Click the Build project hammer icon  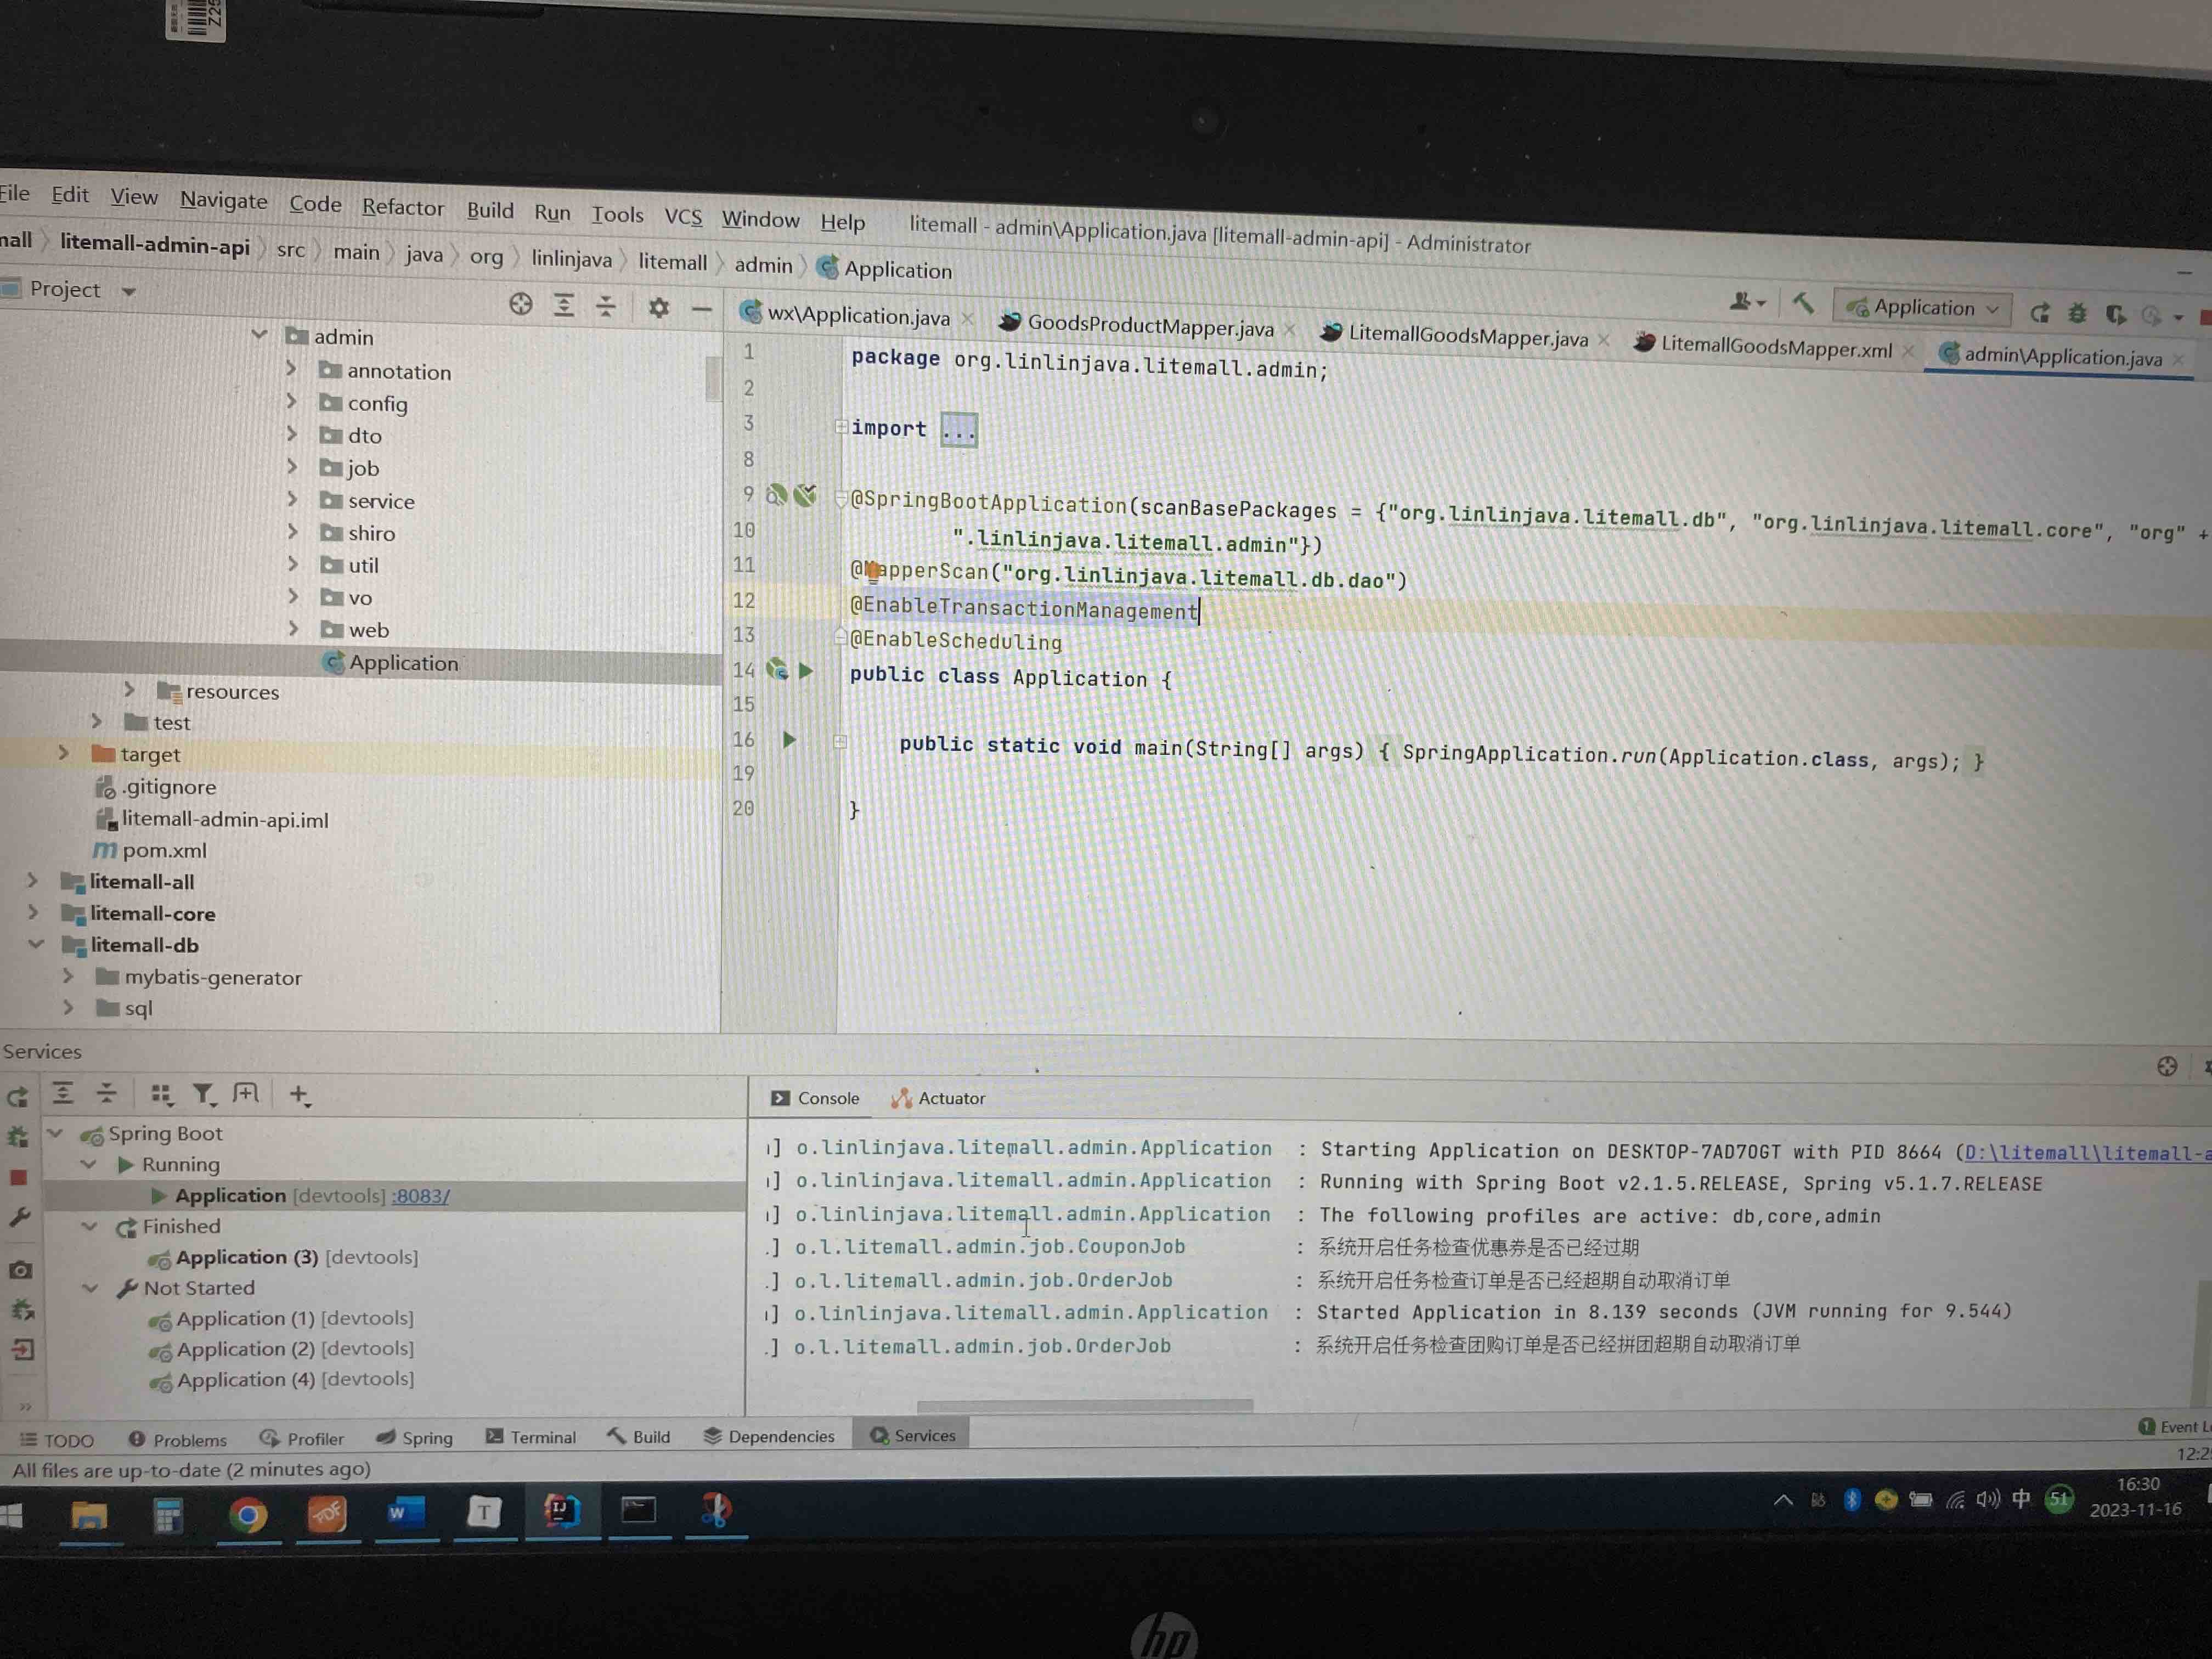pyautogui.click(x=1804, y=303)
